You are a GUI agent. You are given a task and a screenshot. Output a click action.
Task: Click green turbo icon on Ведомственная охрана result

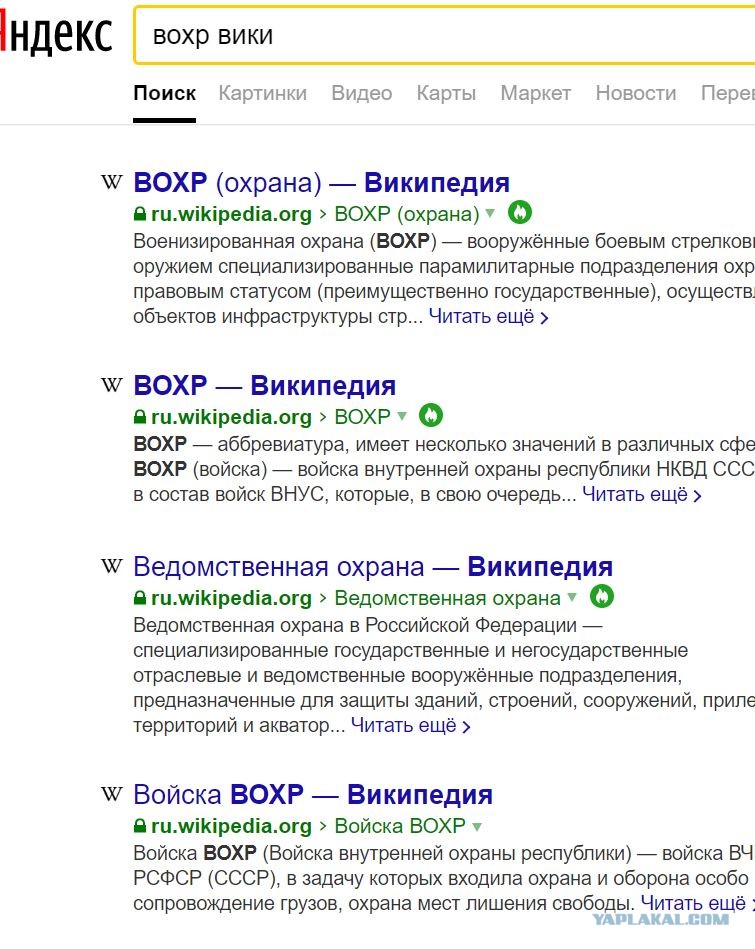pyautogui.click(x=601, y=596)
